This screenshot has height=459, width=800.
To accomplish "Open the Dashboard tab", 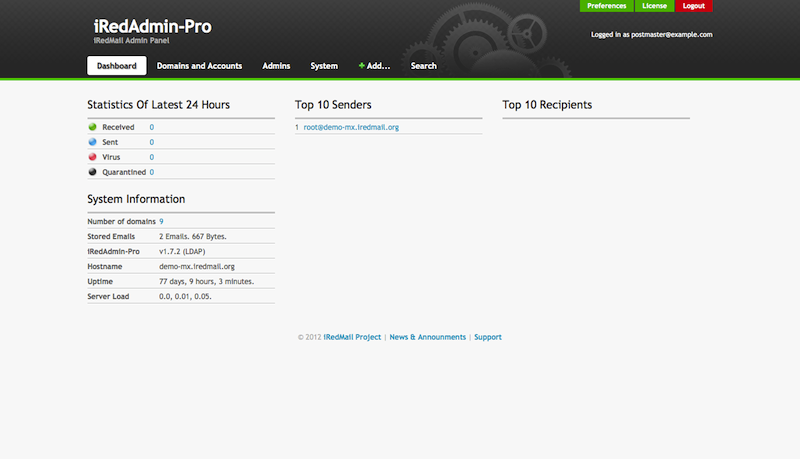I will click(116, 66).
